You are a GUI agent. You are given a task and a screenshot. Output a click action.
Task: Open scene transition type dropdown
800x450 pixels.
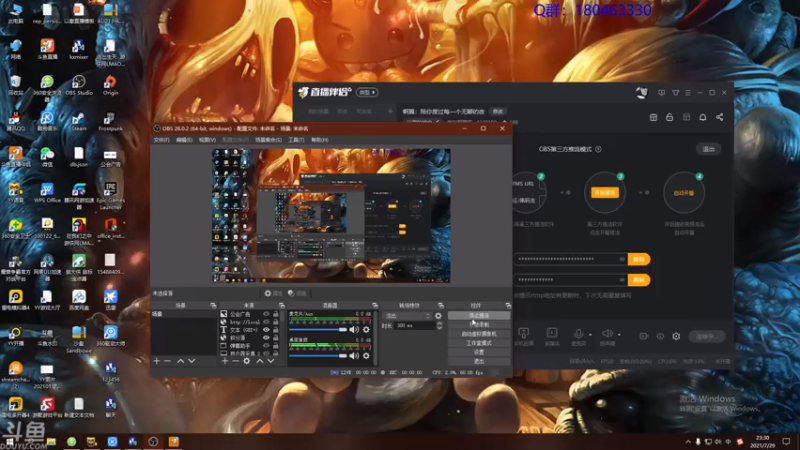(x=407, y=316)
